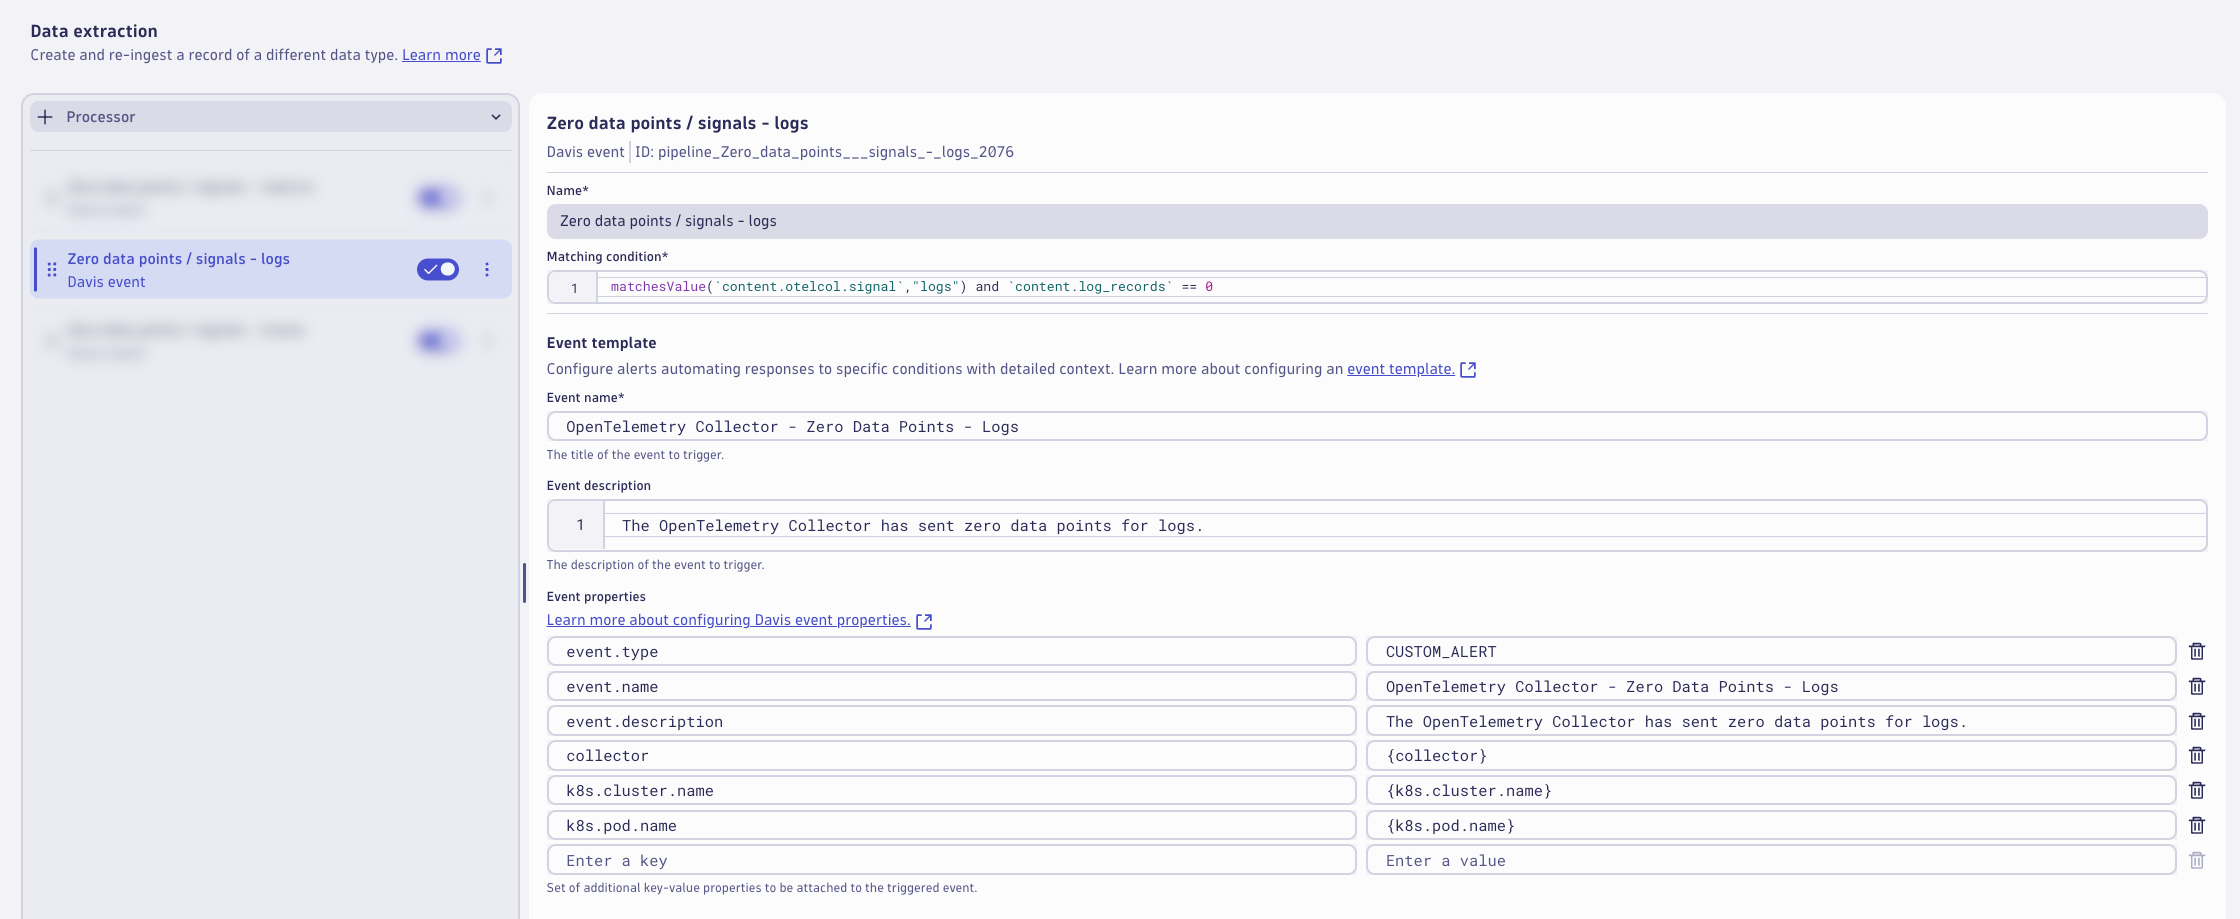
Task: Click the collector key field
Action: 952,755
